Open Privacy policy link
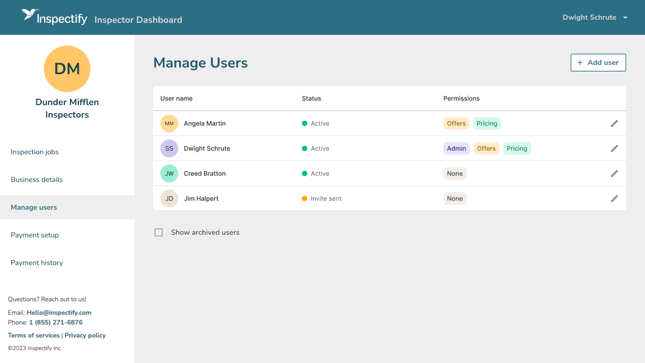 point(85,335)
